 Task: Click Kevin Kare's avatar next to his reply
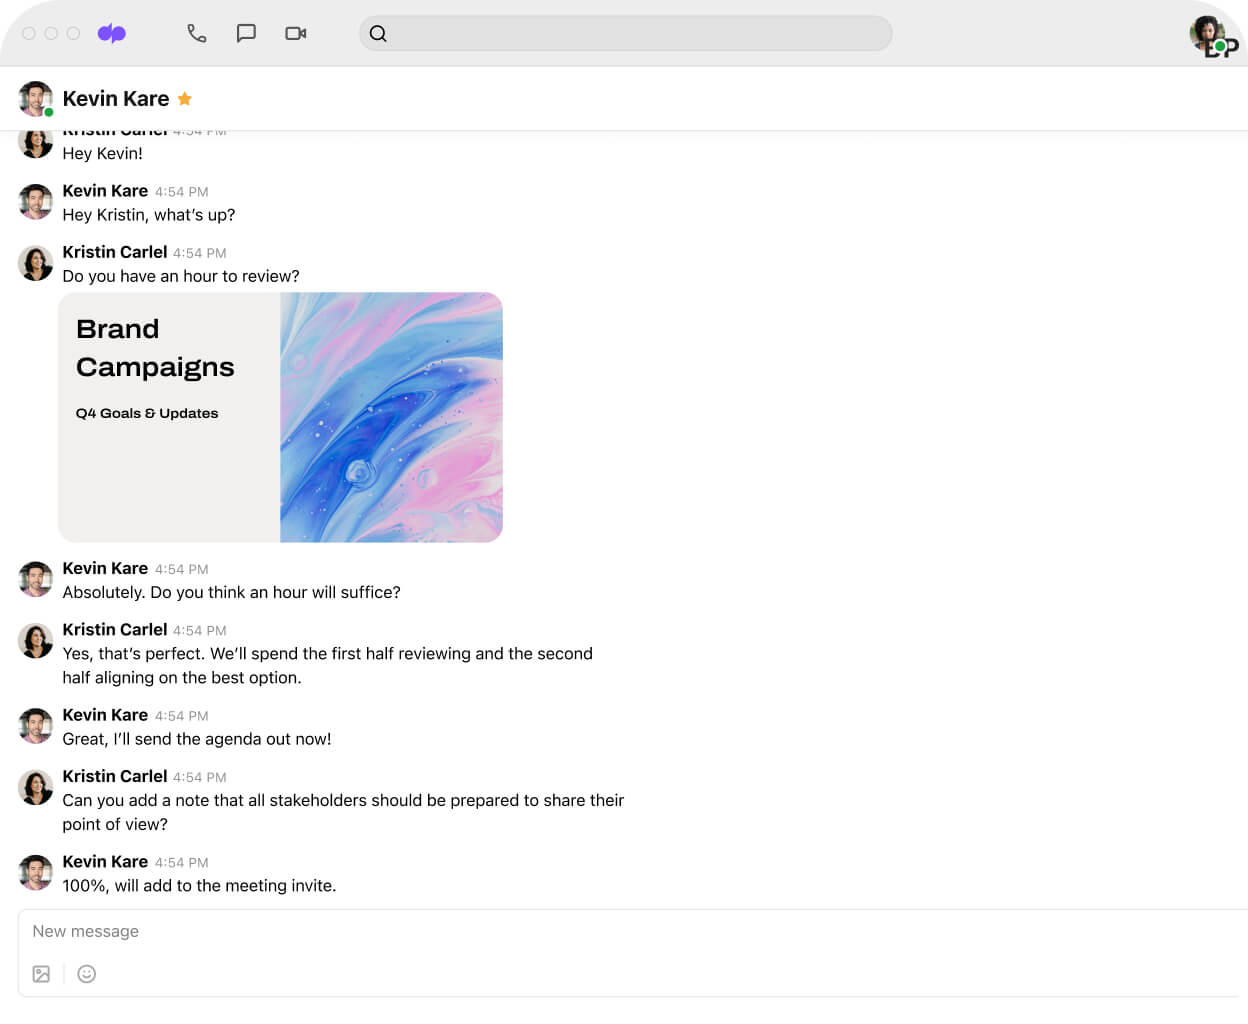(35, 579)
